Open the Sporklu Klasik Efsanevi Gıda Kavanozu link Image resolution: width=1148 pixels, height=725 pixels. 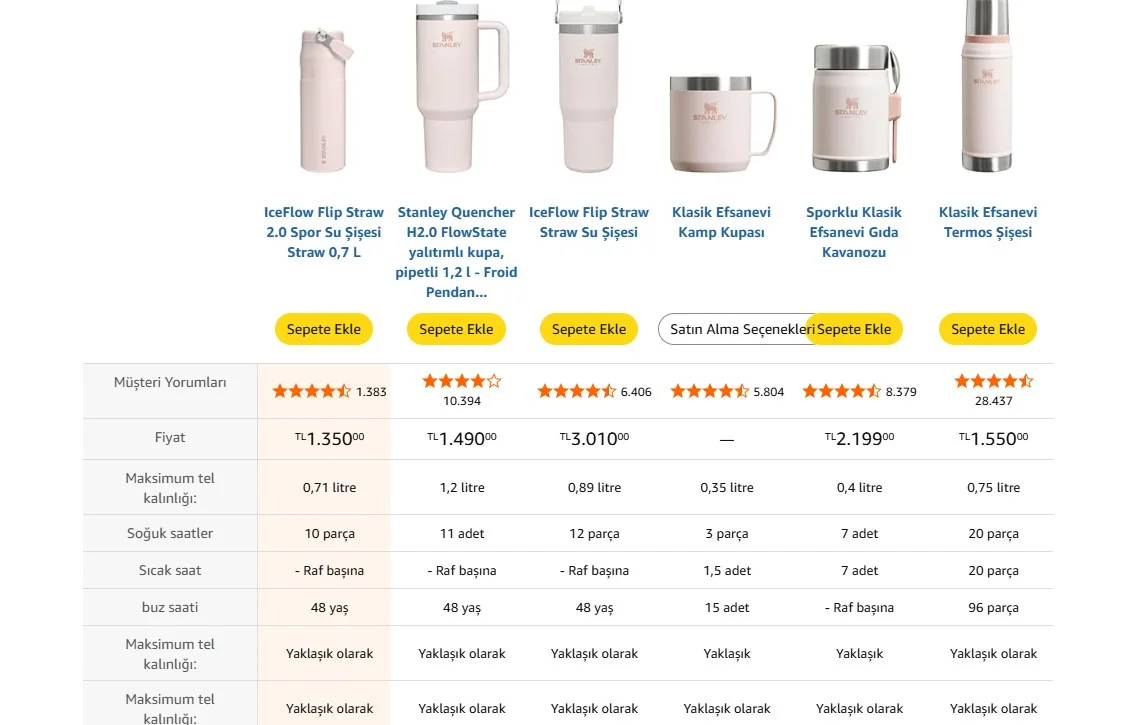854,232
